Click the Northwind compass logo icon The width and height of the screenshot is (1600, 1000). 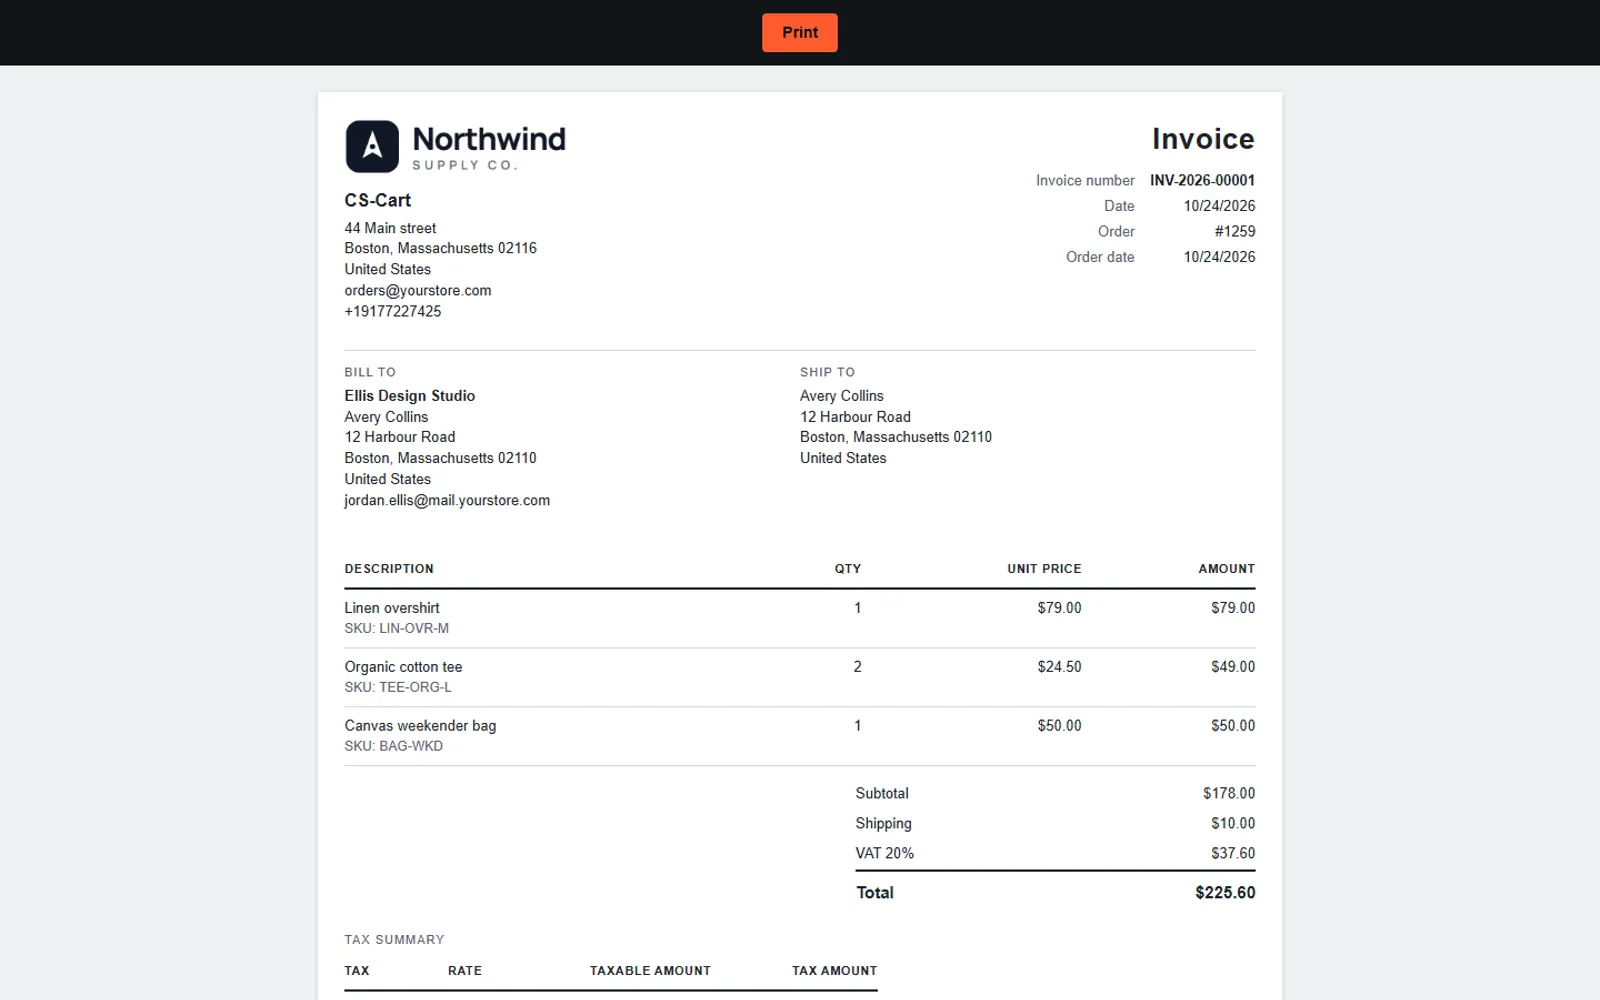click(372, 146)
